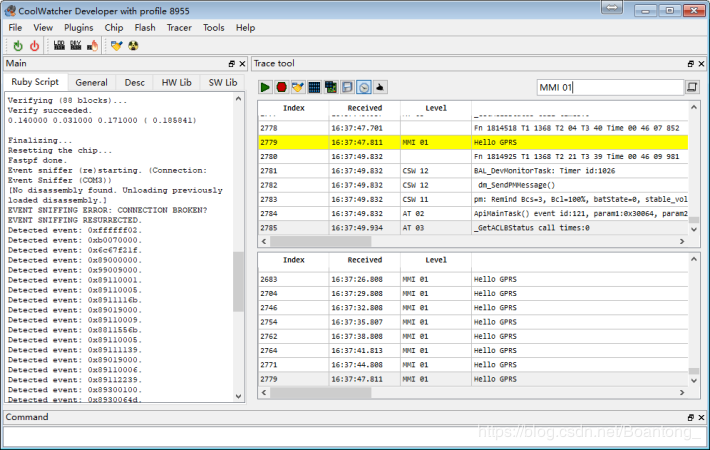This screenshot has height=450, width=710.
Task: Switch to the General tab
Action: (91, 82)
